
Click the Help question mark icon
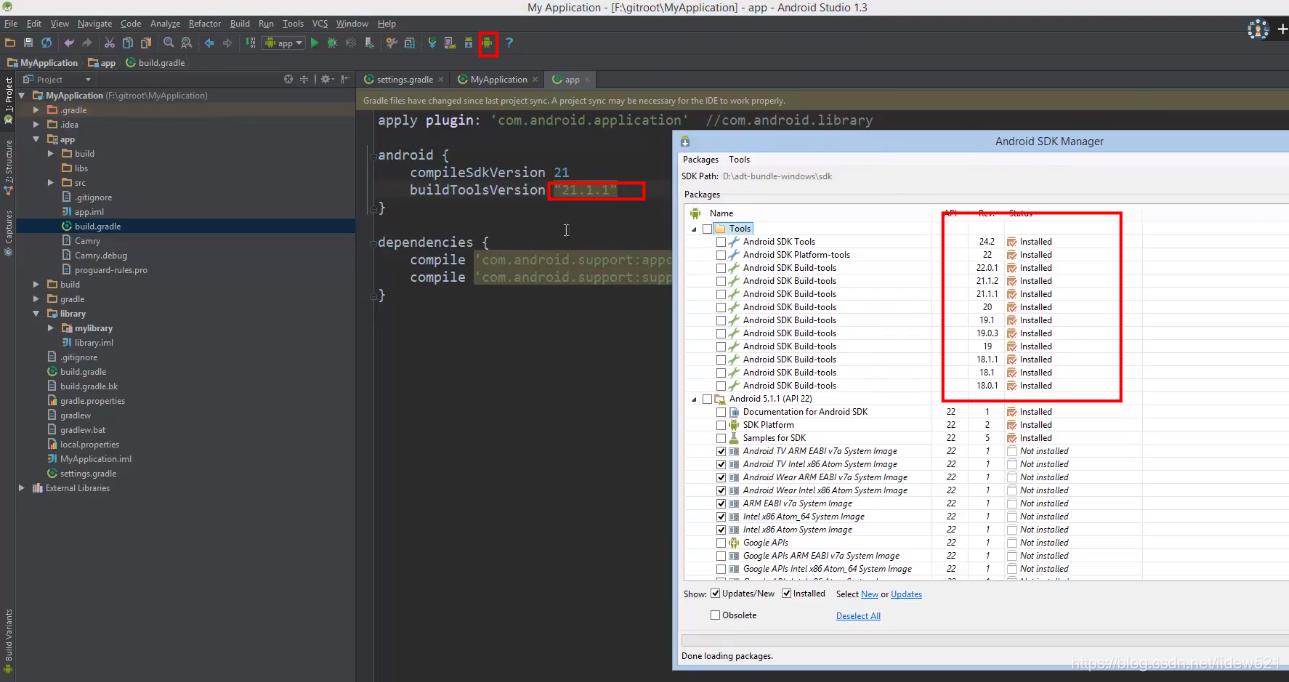[x=508, y=43]
